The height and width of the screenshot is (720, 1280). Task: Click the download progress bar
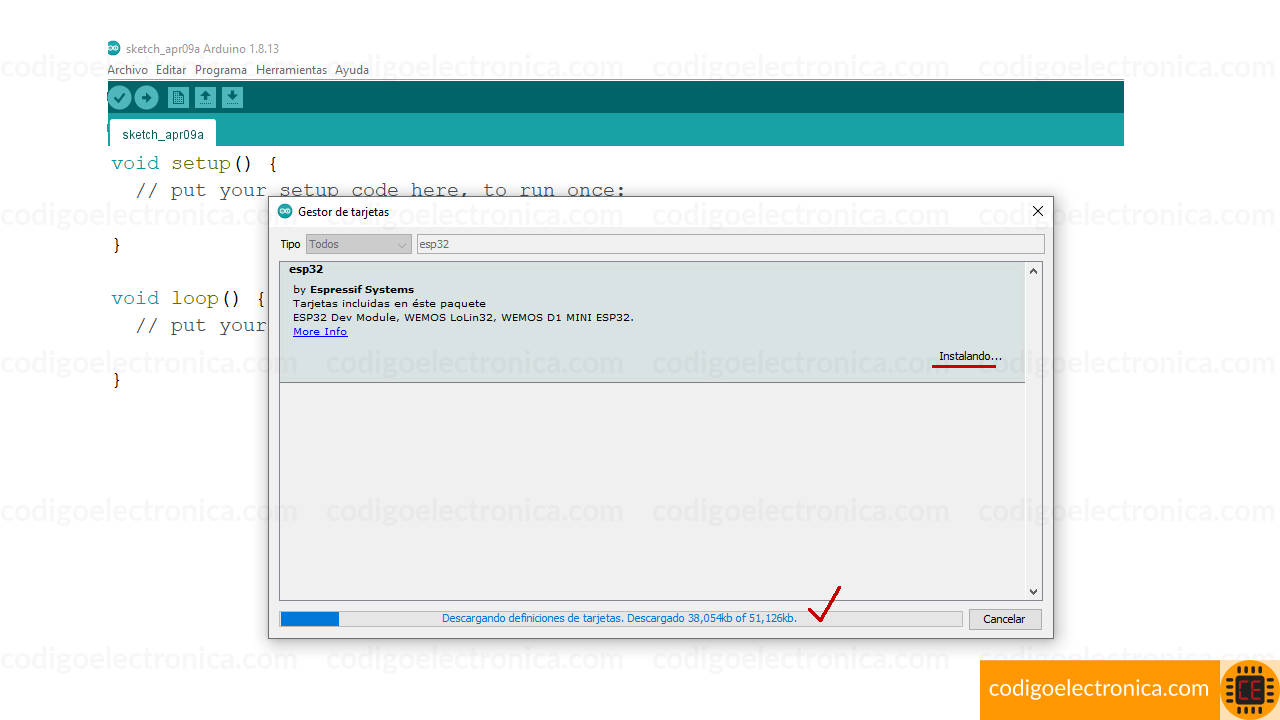coord(621,619)
